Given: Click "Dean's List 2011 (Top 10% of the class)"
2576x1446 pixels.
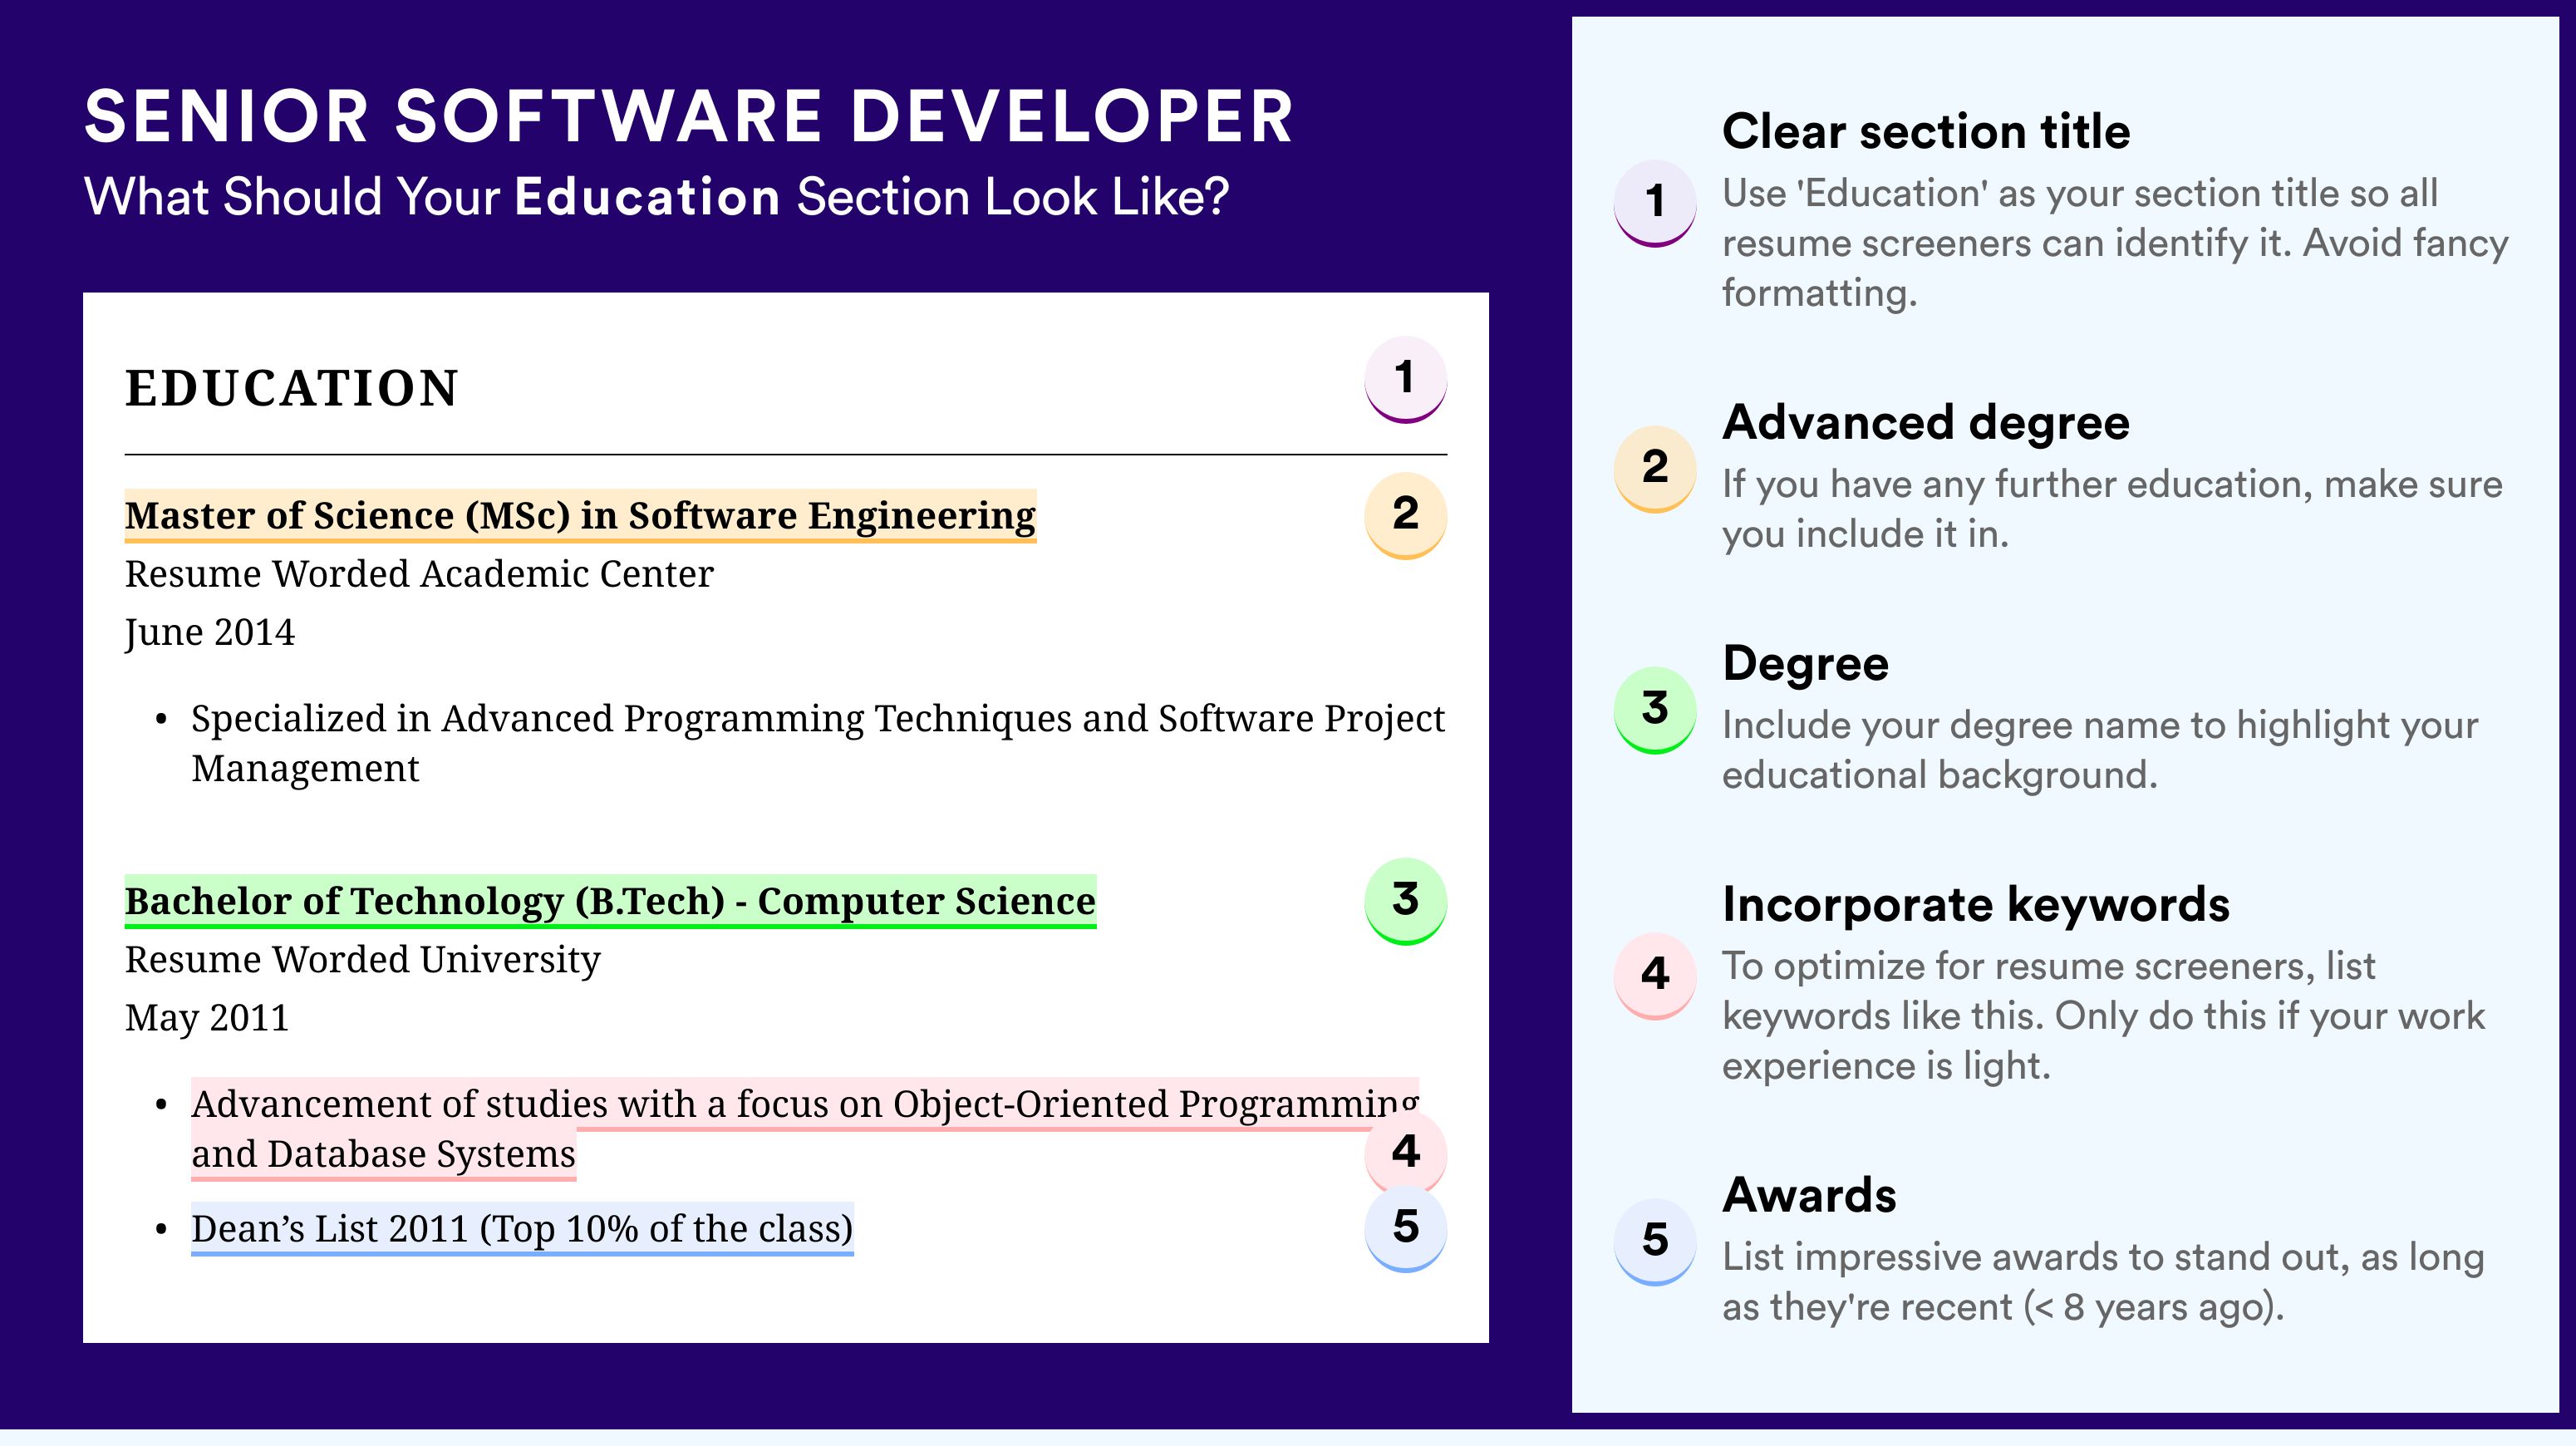Looking at the screenshot, I should [522, 1228].
